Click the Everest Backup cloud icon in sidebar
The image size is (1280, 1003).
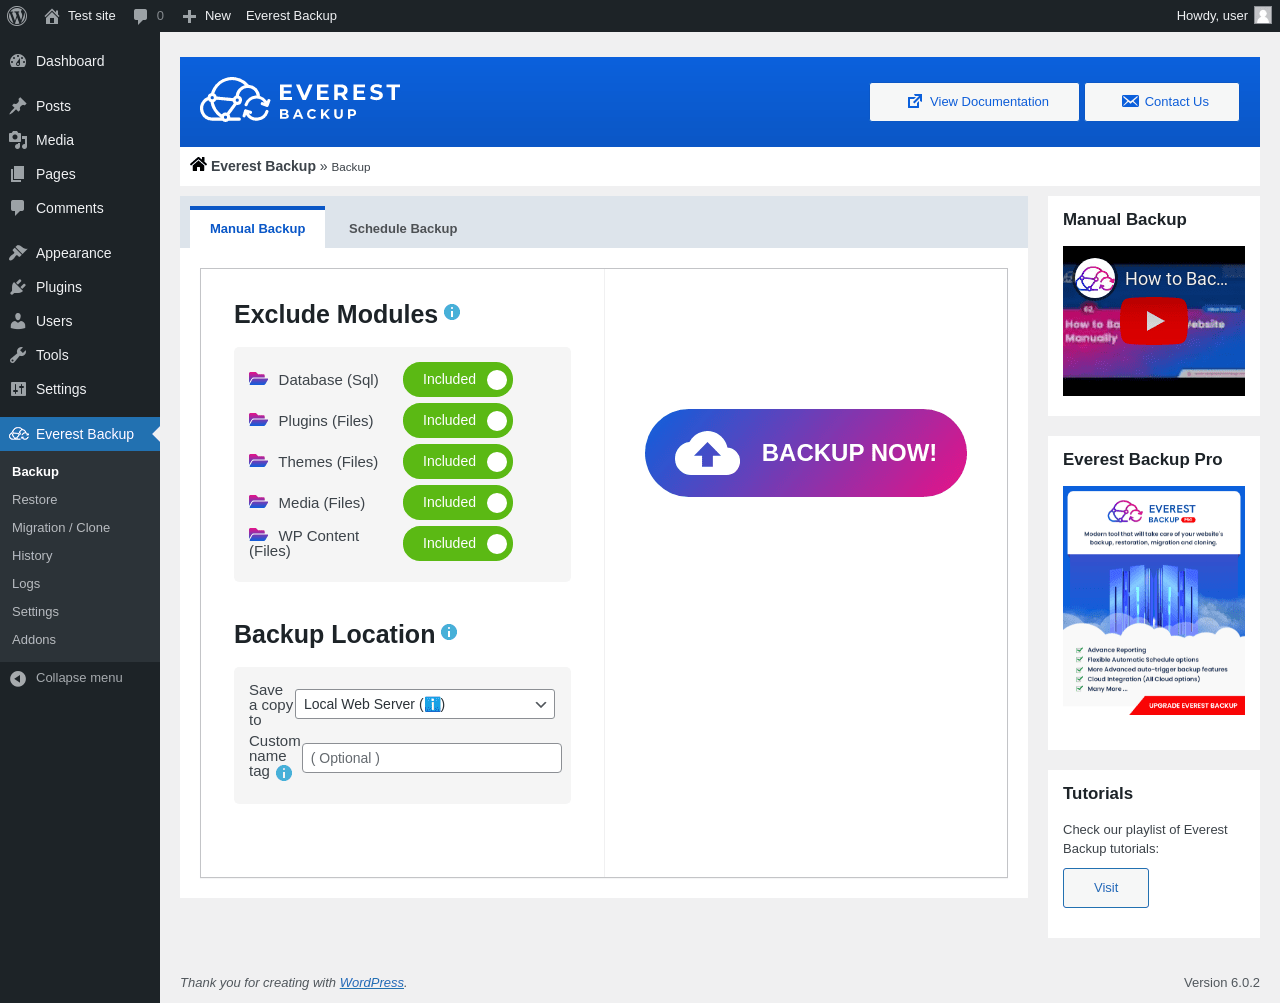coord(19,434)
